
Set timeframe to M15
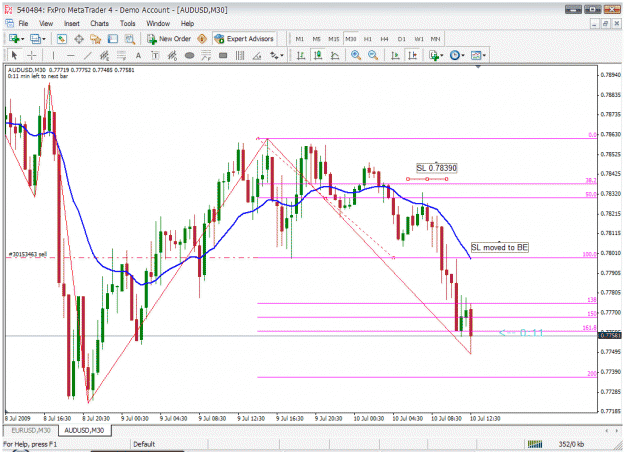click(333, 39)
